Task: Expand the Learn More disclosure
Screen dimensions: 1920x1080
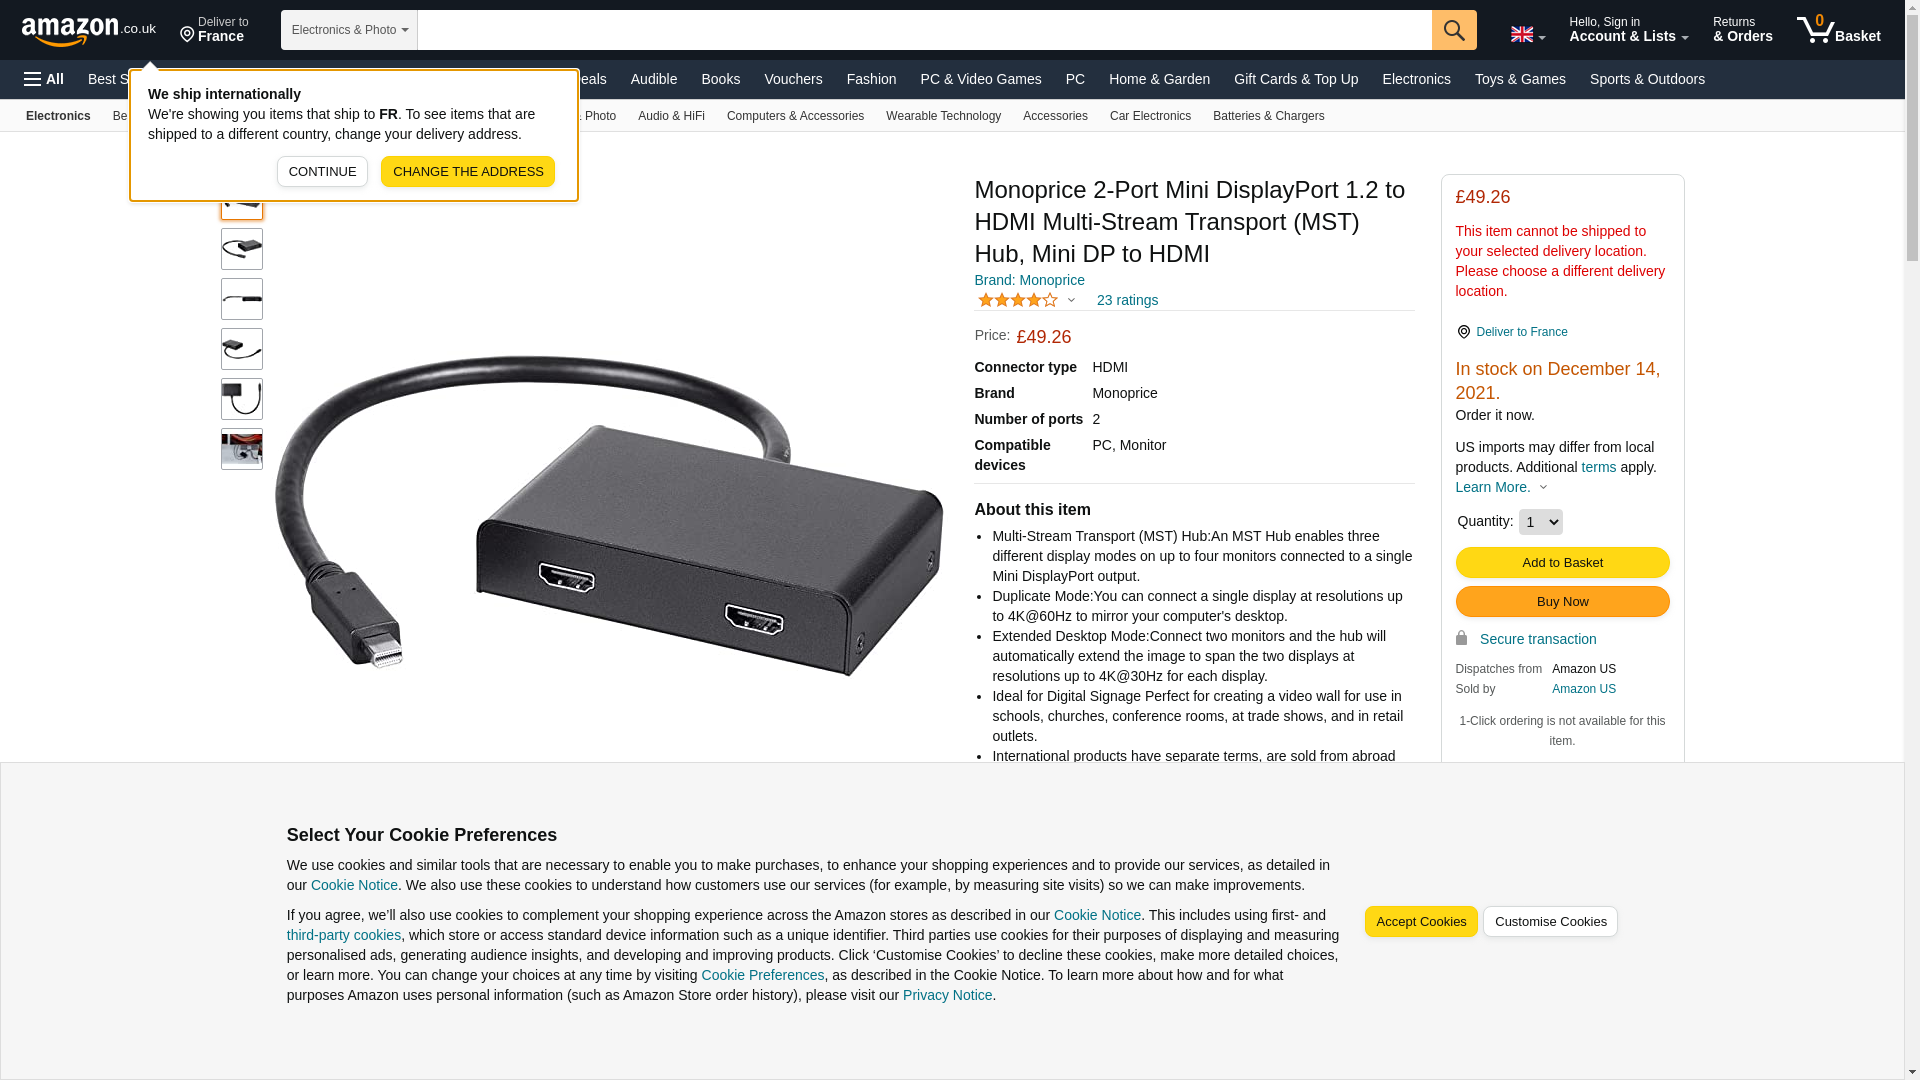Action: [1501, 487]
